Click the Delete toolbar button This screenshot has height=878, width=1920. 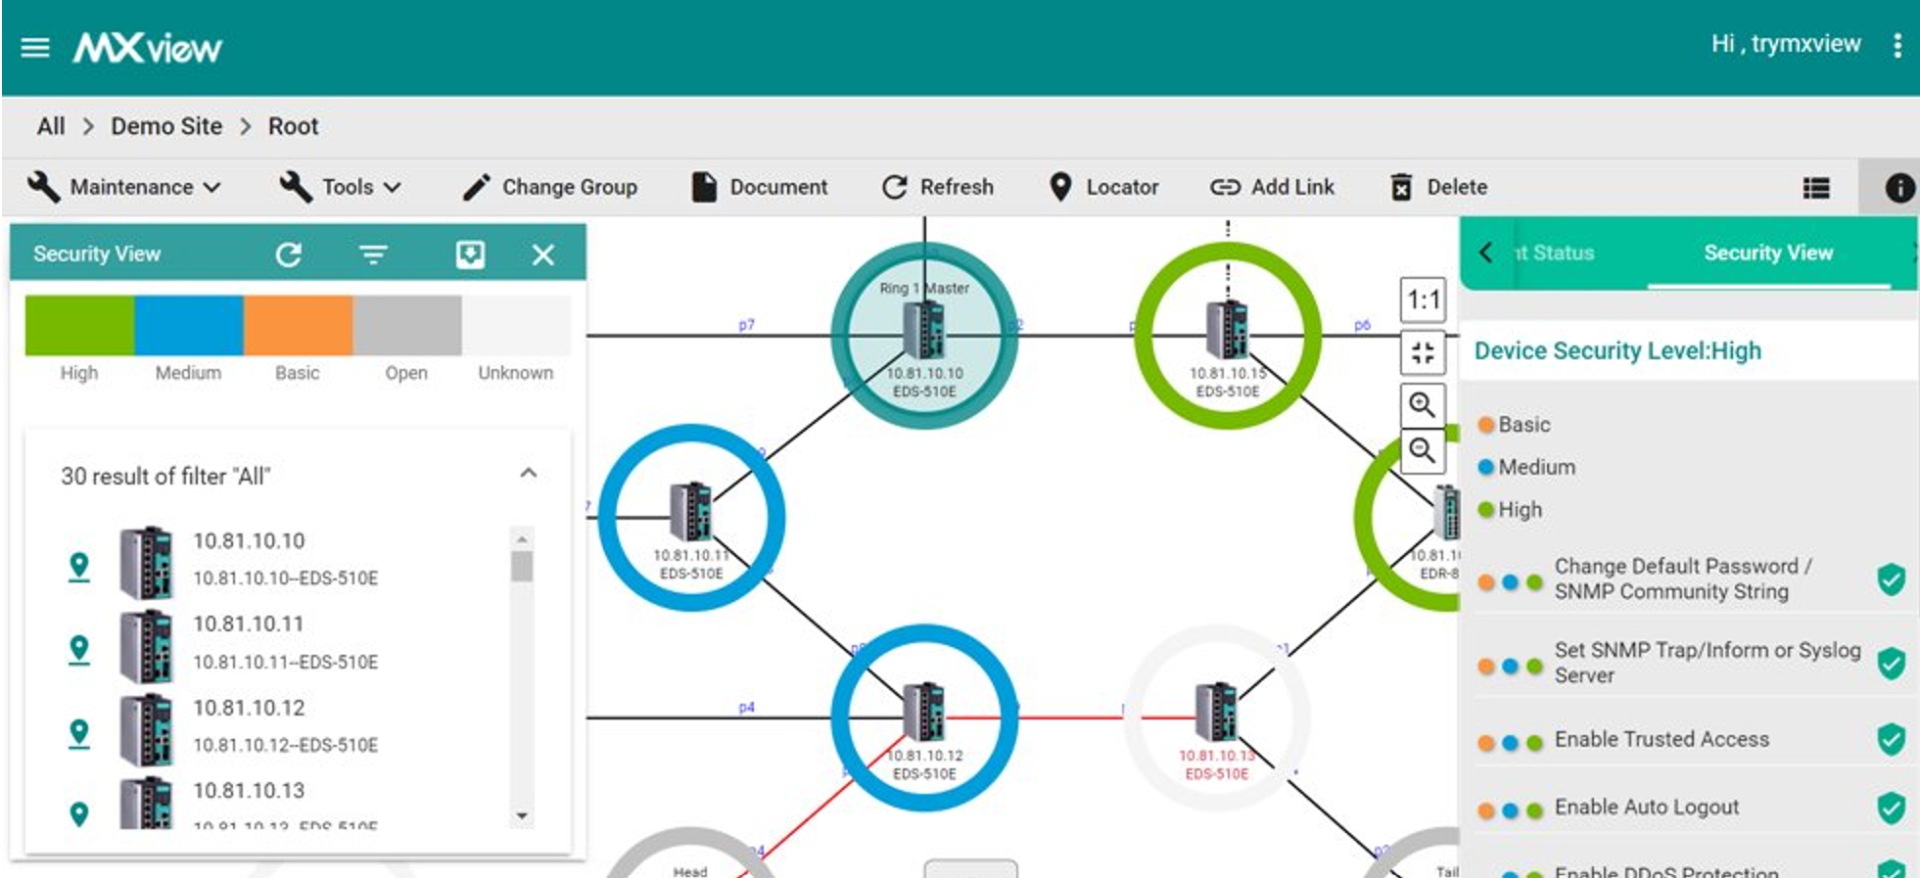1439,187
